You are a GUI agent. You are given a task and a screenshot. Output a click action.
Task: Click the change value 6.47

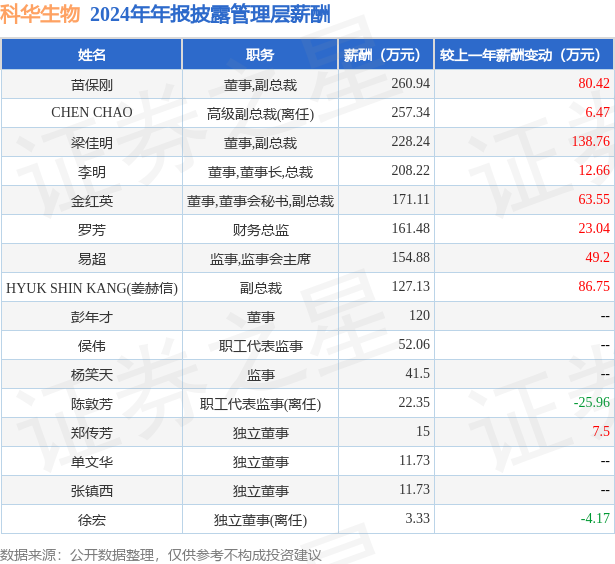(597, 112)
